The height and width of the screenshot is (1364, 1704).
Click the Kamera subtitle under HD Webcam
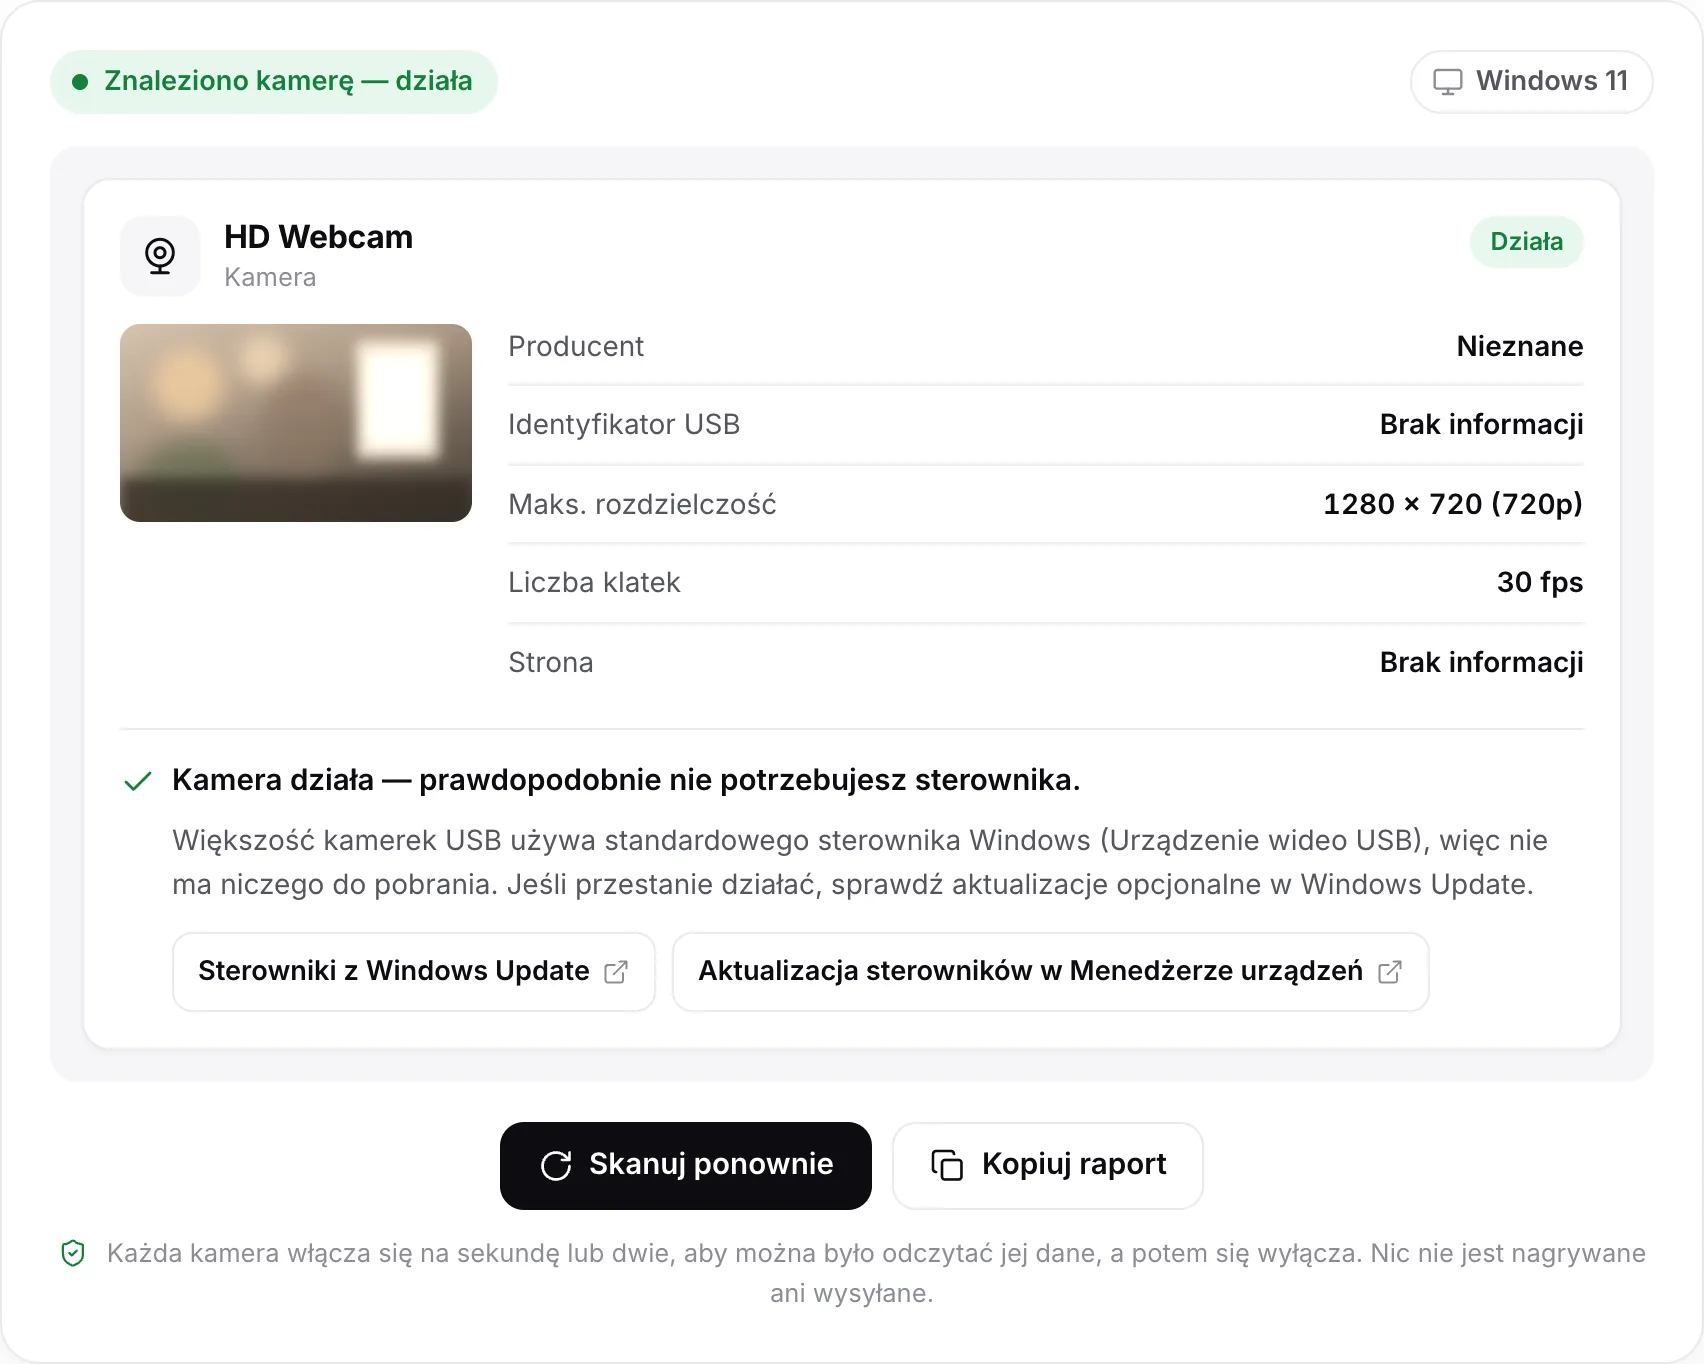(270, 277)
